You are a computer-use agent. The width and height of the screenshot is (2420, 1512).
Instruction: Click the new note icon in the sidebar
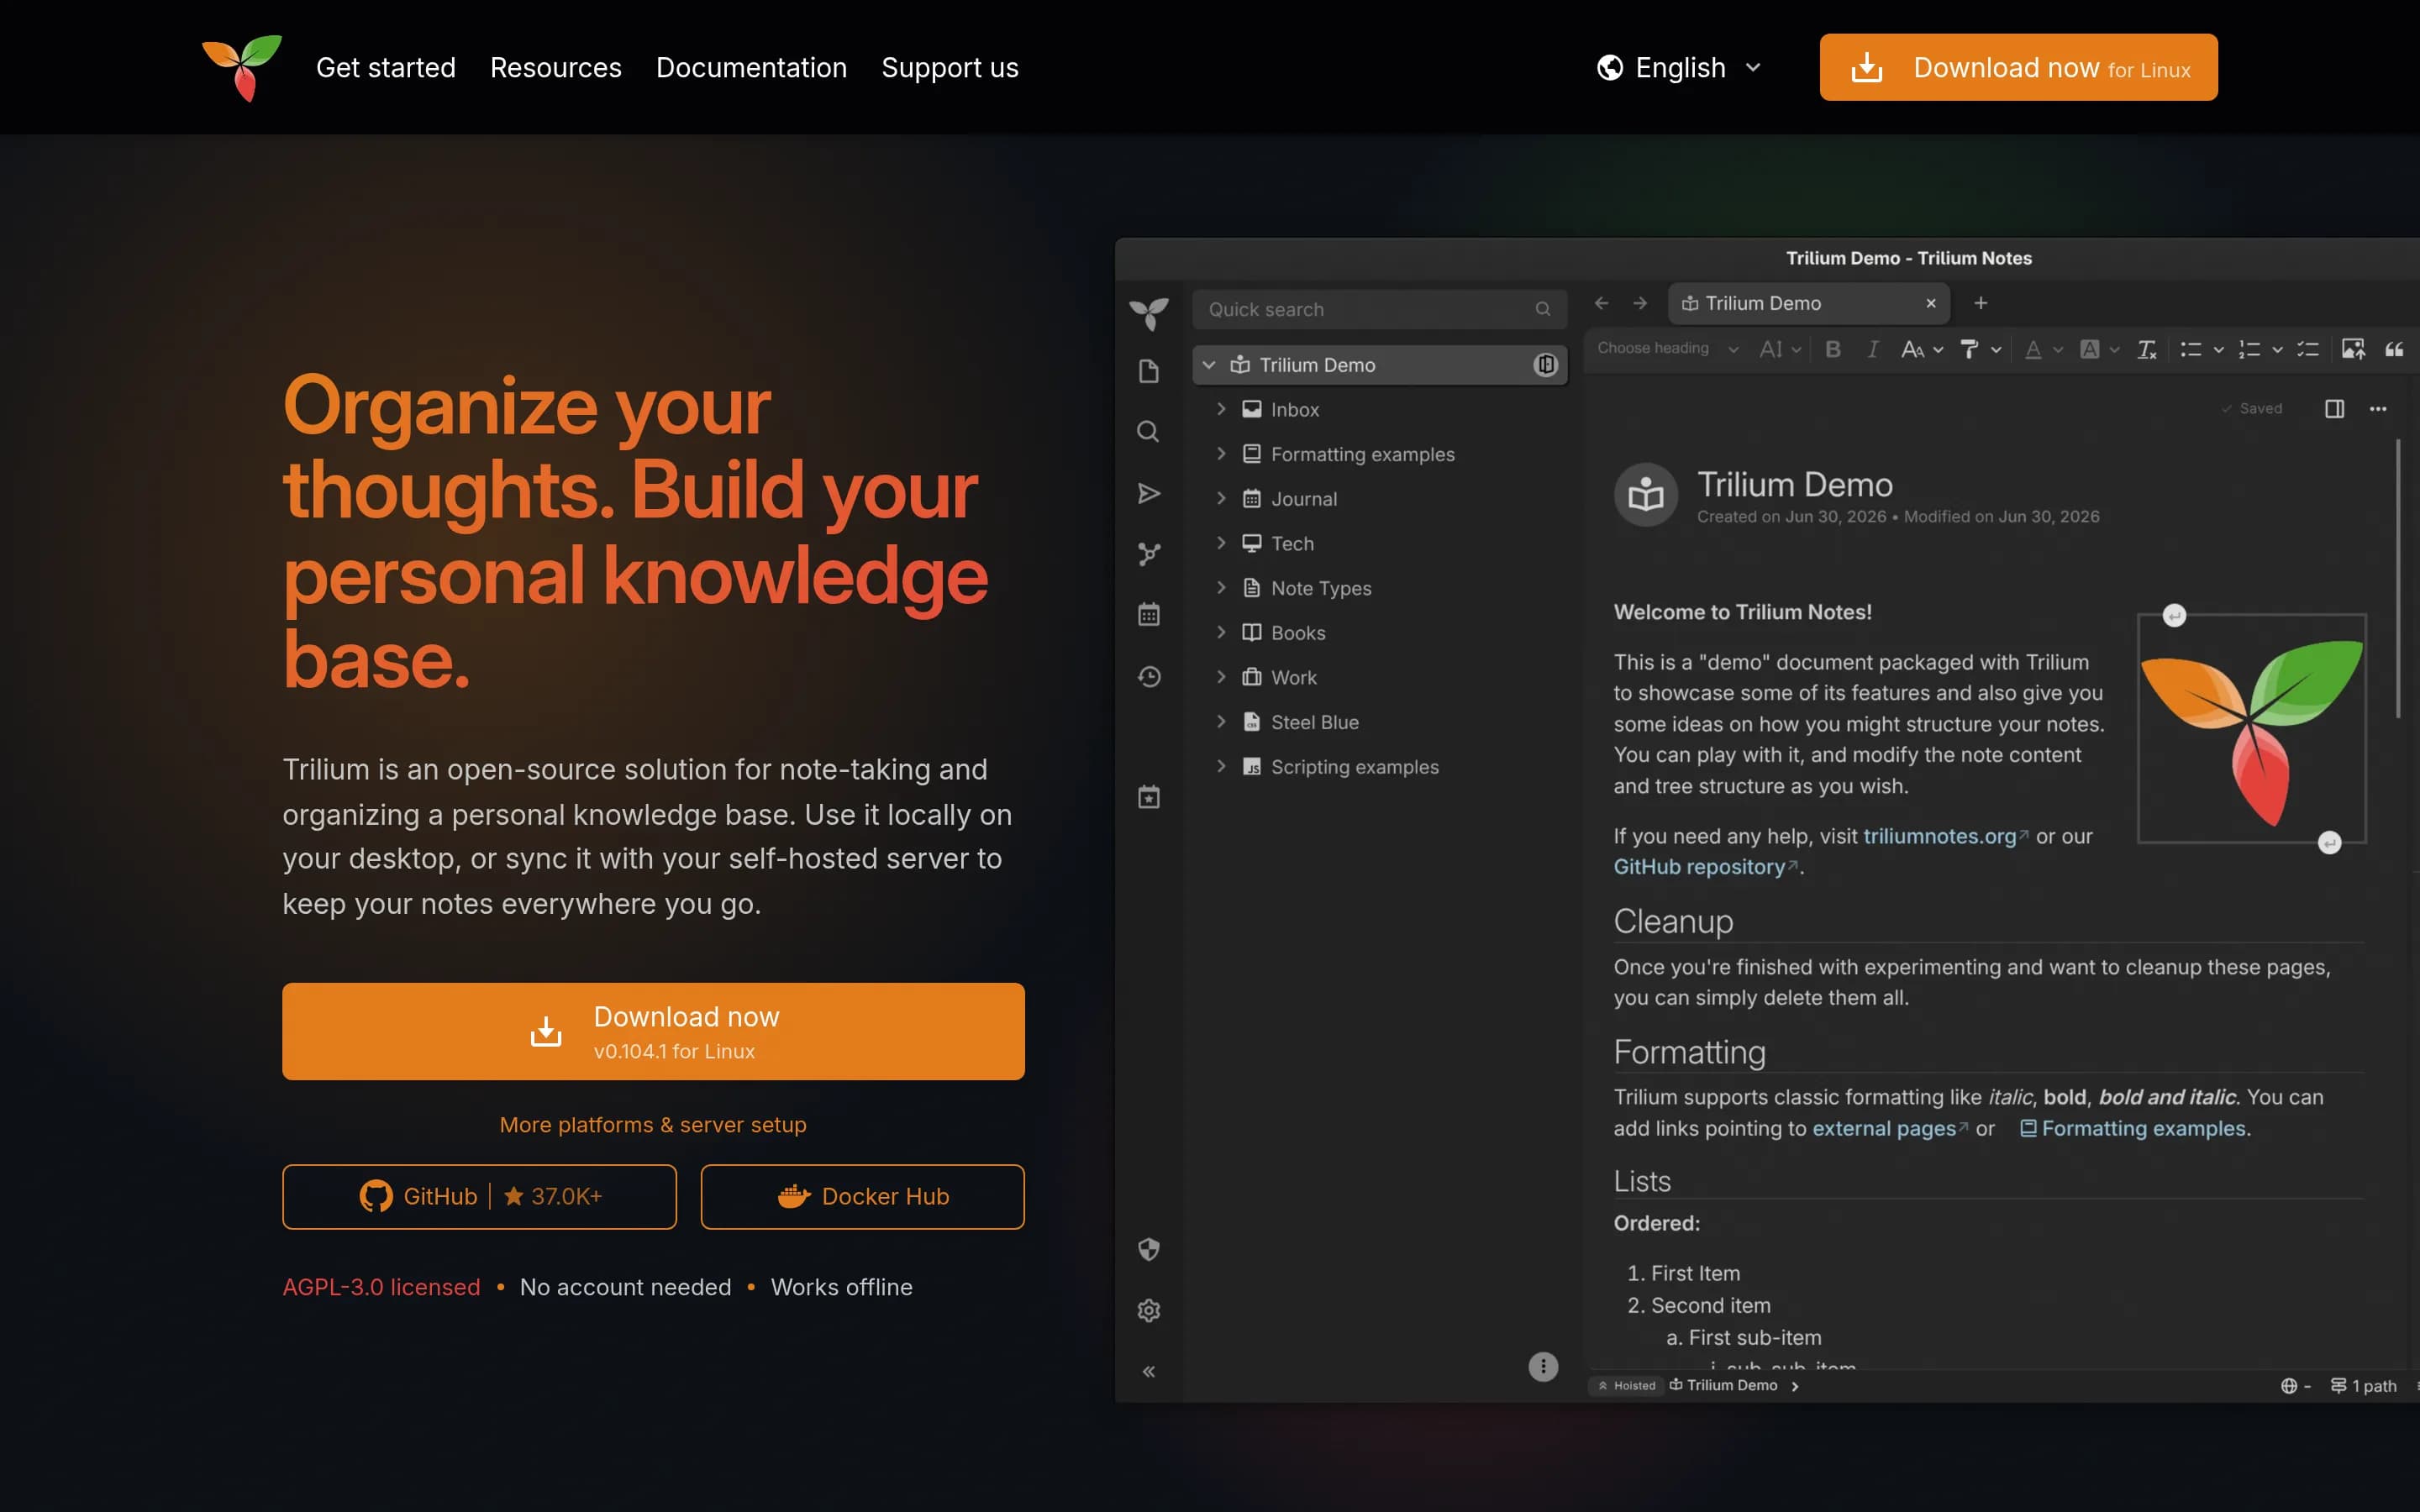point(1149,371)
